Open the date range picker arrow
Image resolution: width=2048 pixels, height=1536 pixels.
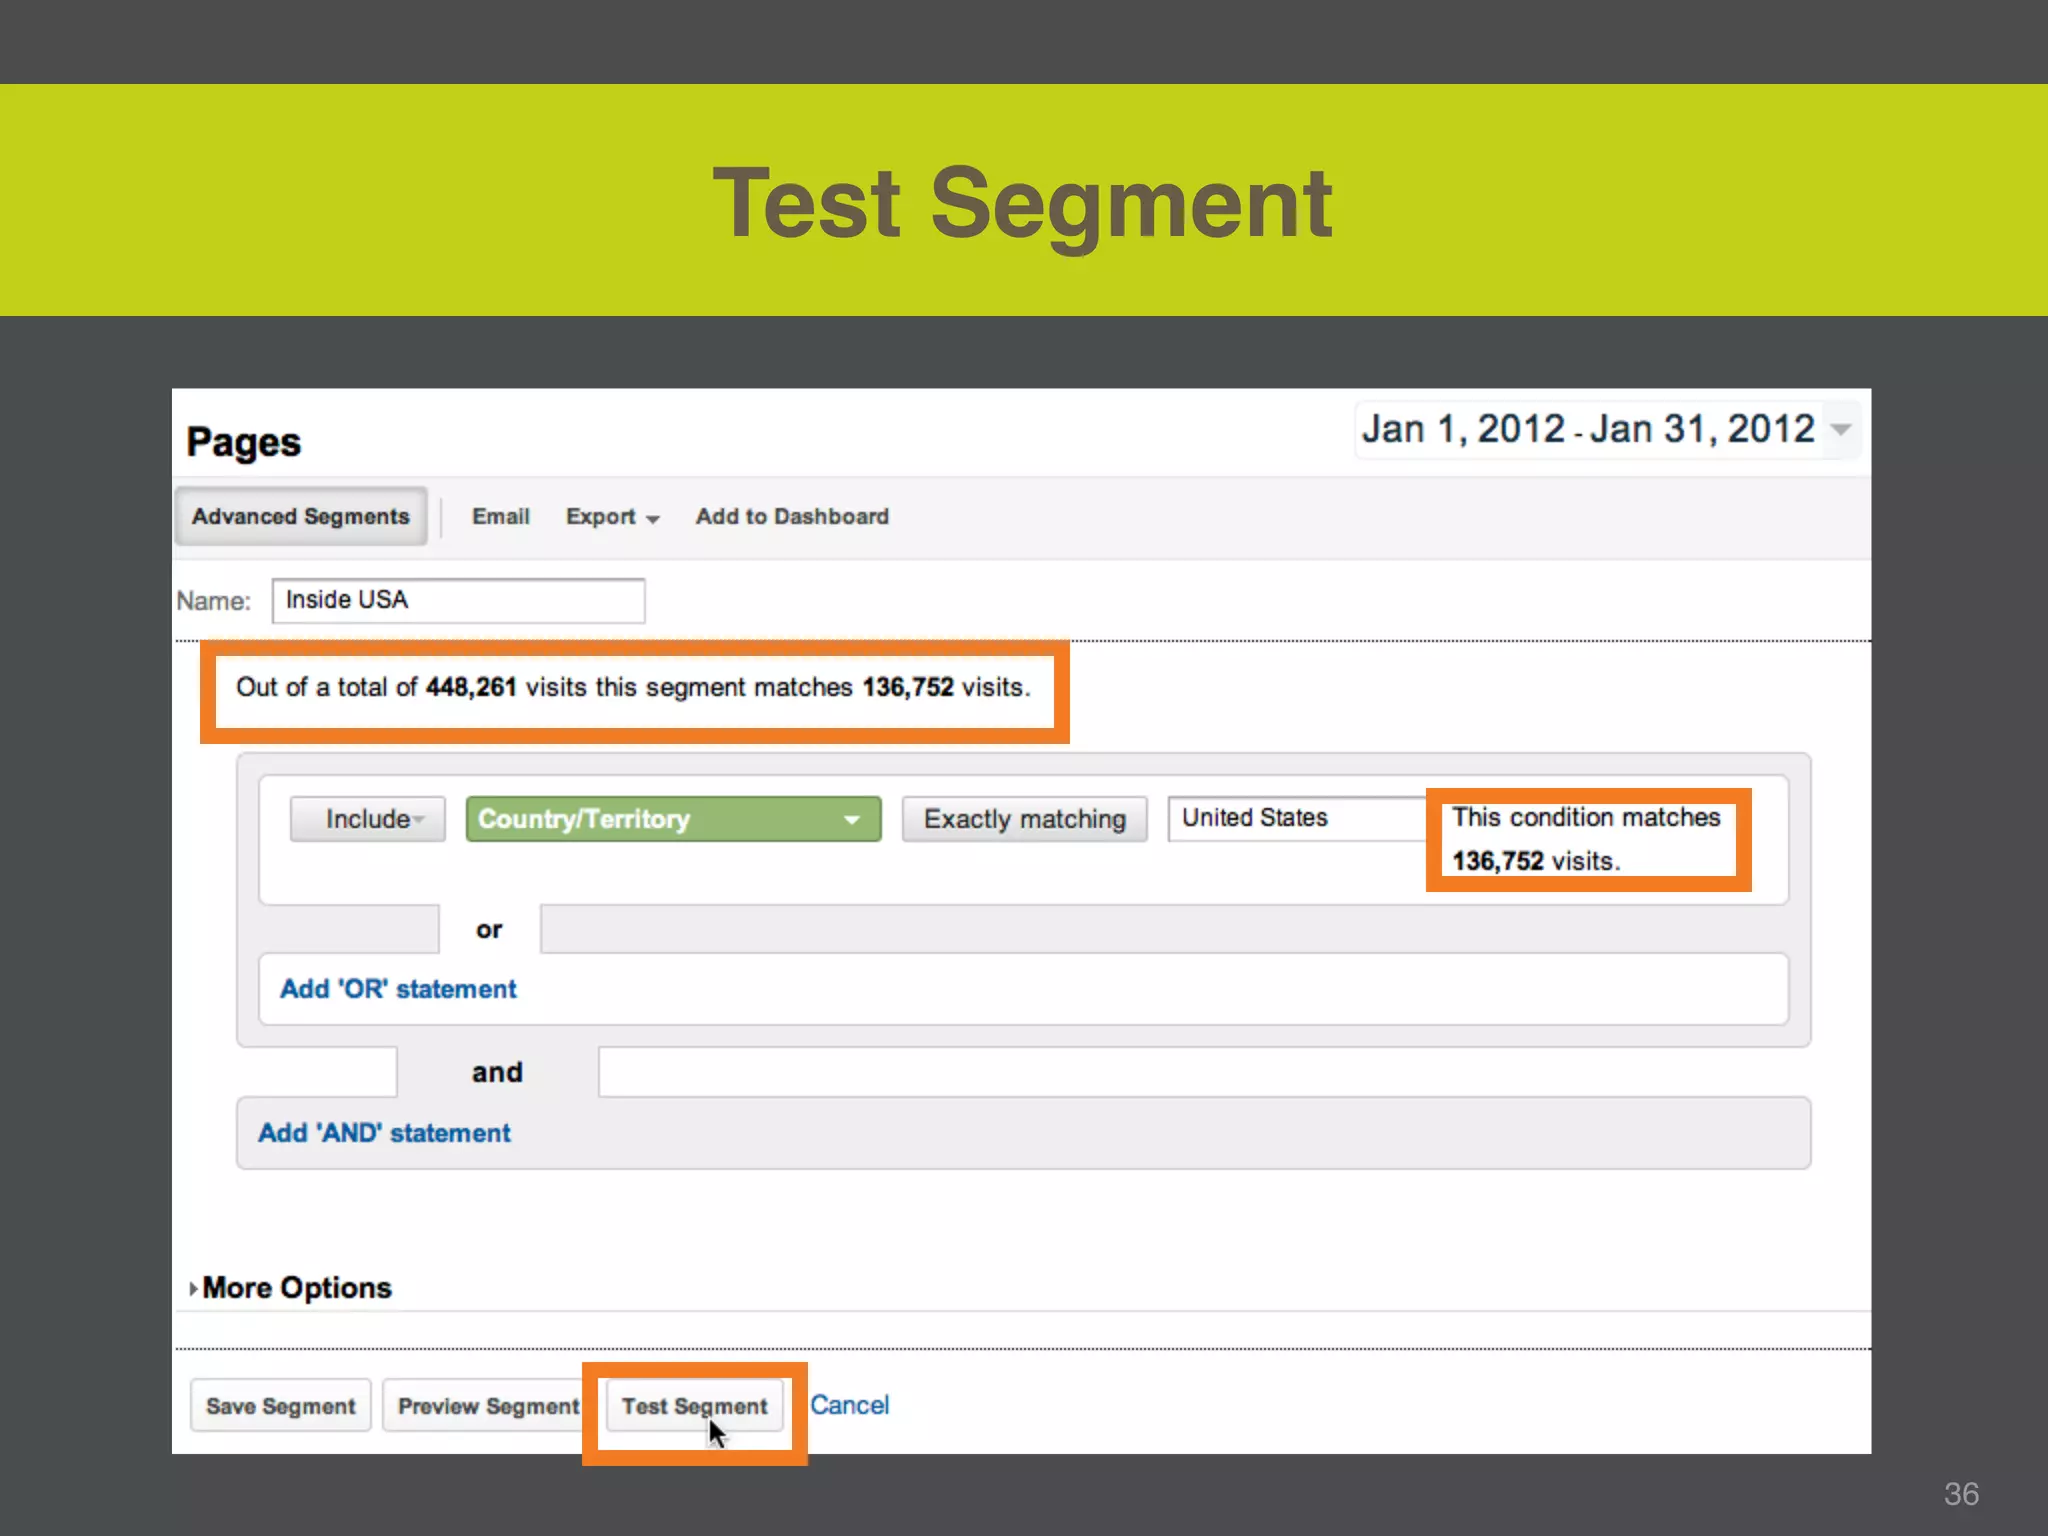tap(1840, 429)
